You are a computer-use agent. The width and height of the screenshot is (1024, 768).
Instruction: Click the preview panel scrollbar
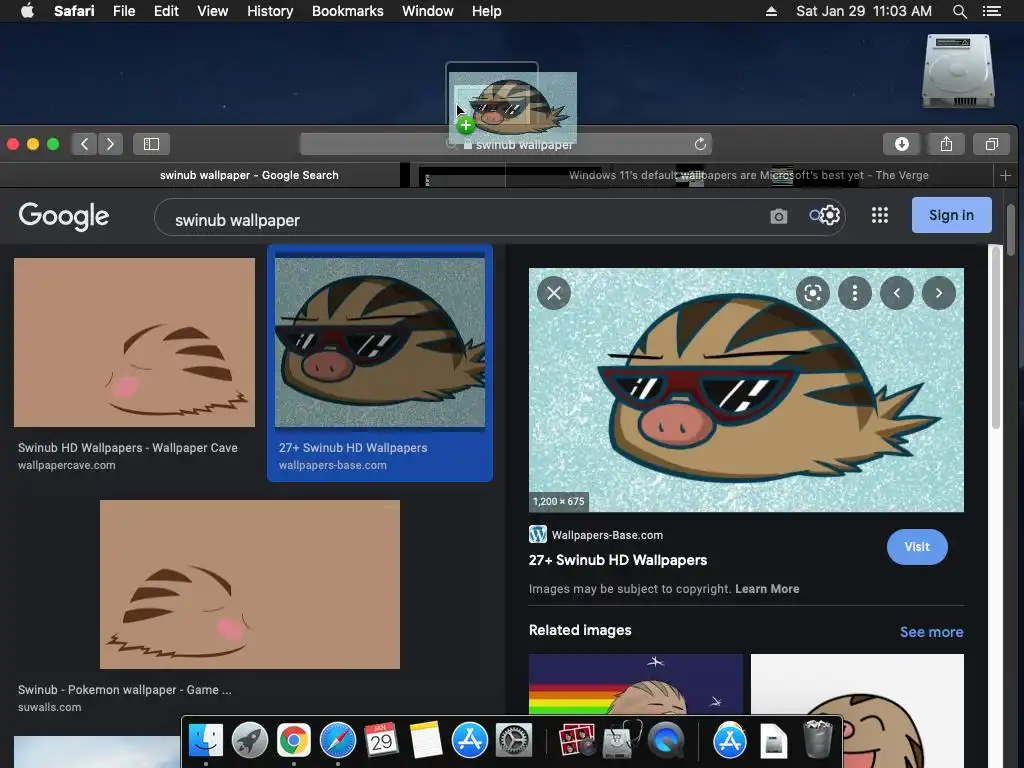pos(996,338)
